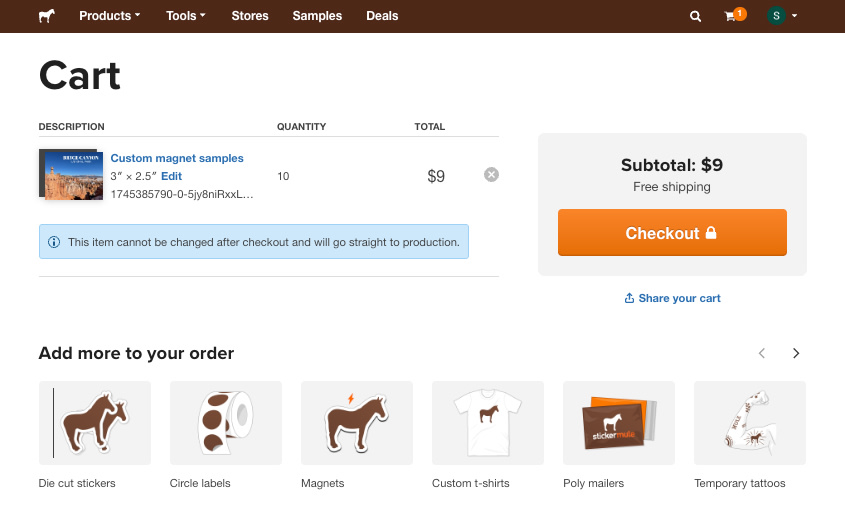
Task: Go to next carousel products arrow
Action: click(x=796, y=353)
